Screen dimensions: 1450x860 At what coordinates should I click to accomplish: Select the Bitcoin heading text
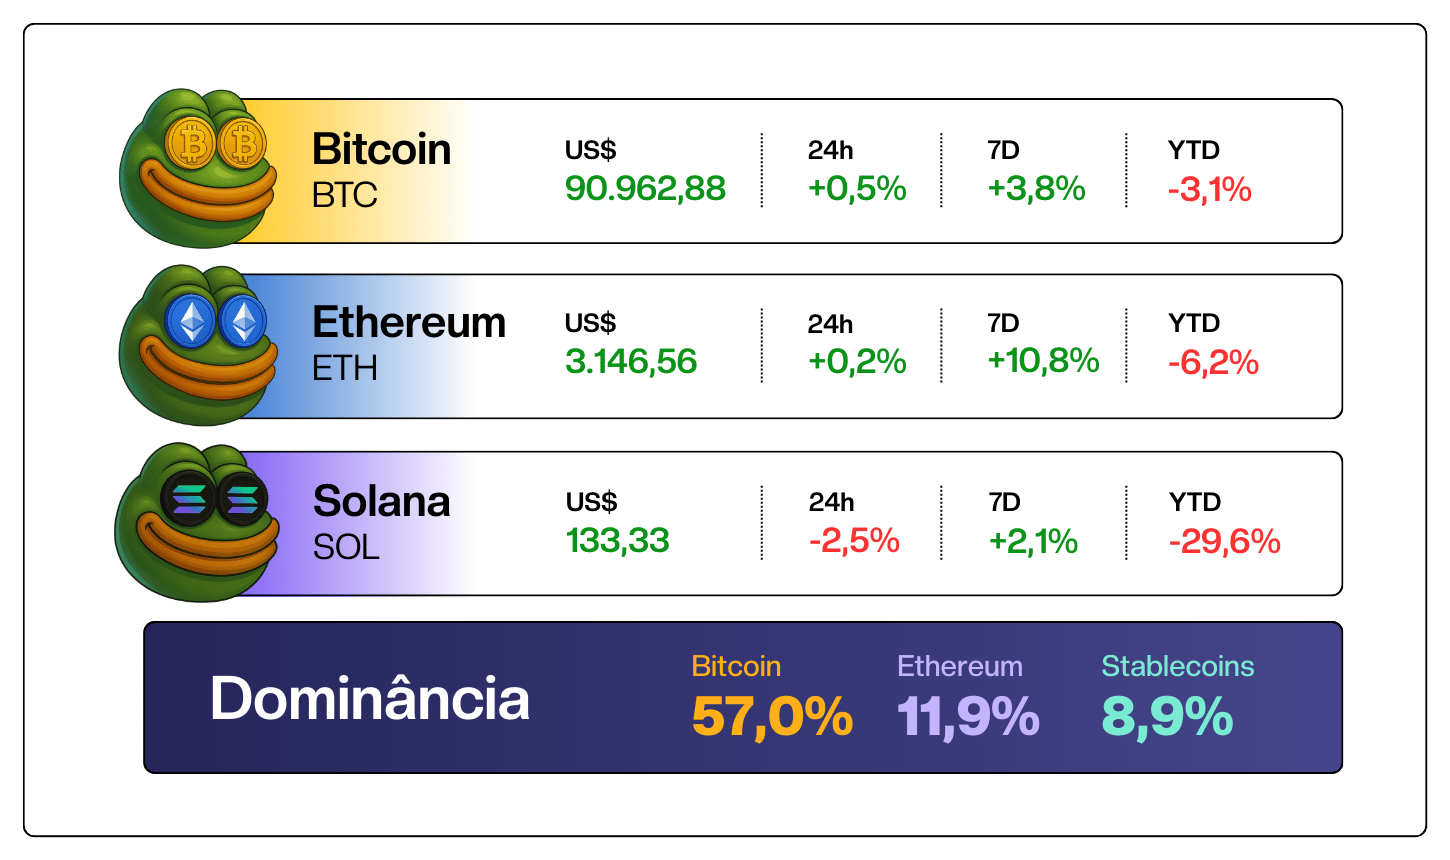[381, 149]
